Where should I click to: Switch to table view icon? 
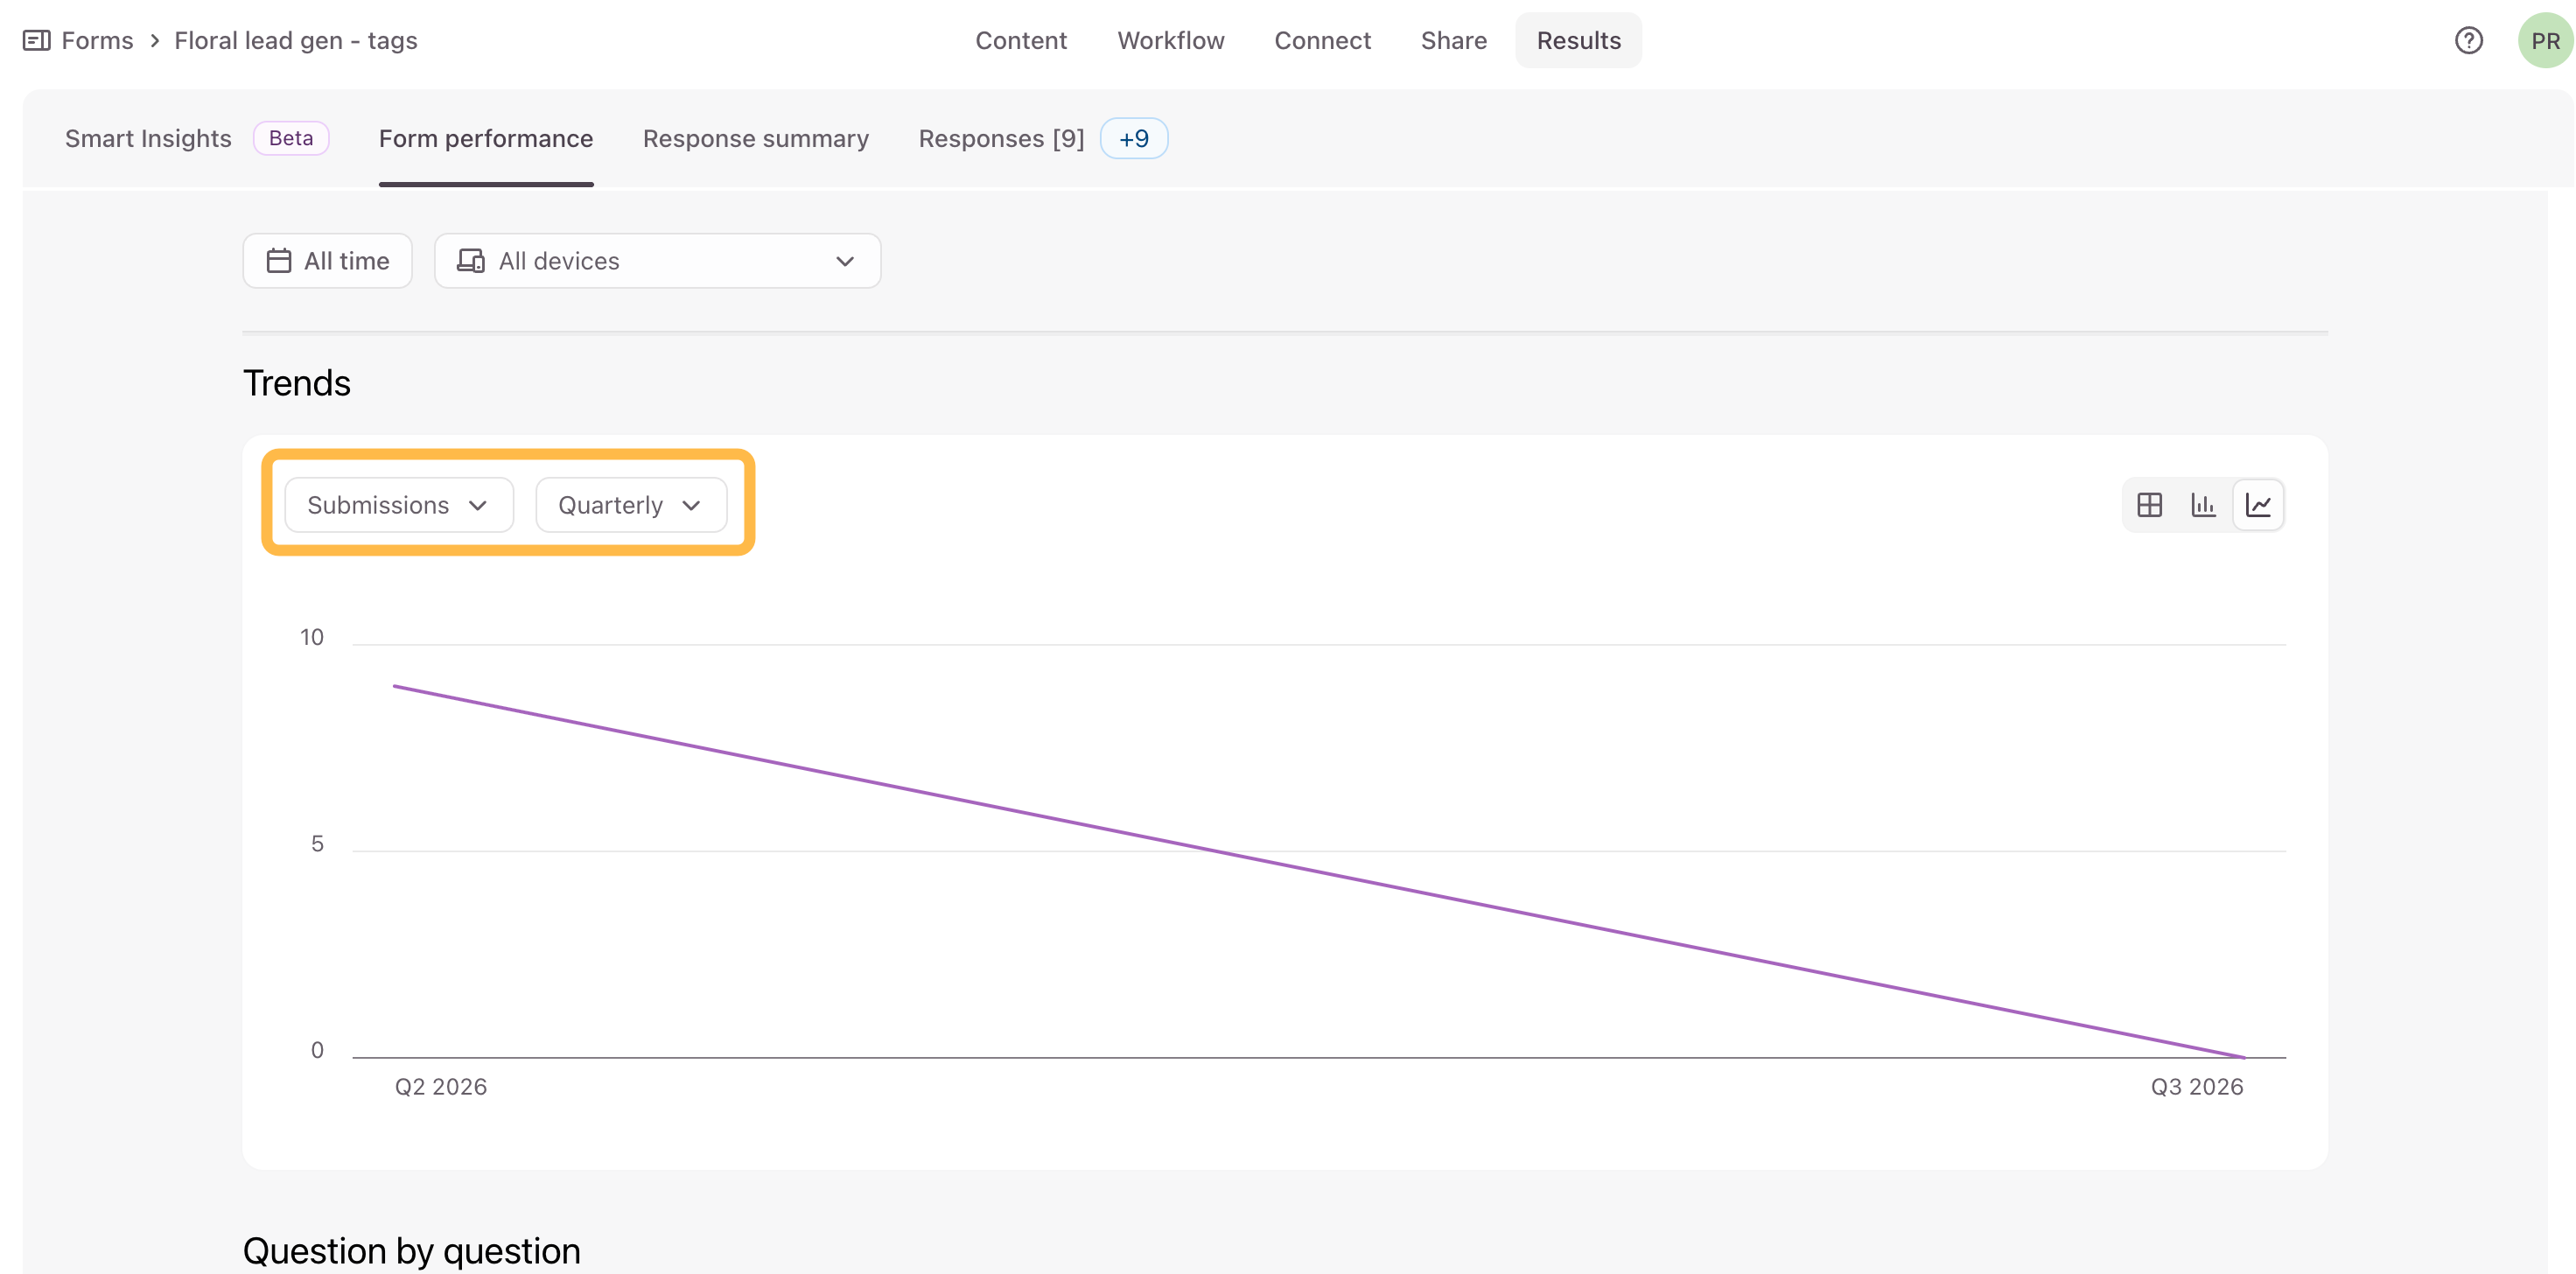tap(2149, 505)
